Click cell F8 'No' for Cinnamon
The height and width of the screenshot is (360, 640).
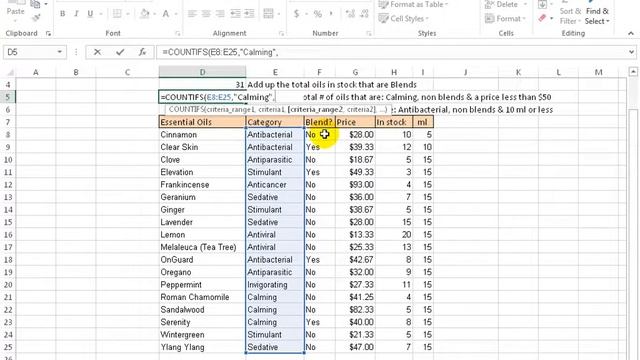click(320, 134)
